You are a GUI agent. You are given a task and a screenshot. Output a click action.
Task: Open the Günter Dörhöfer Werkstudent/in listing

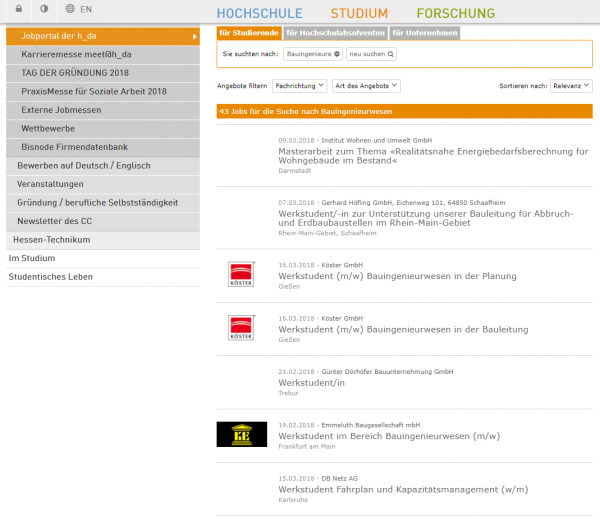[311, 383]
